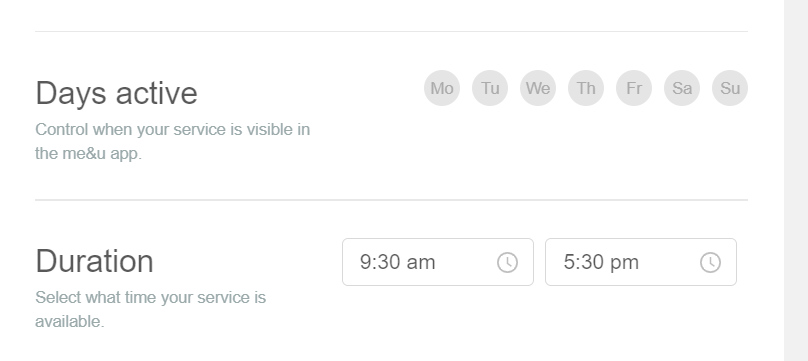Open the end time clock picker icon
The height and width of the screenshot is (361, 808).
coord(710,263)
